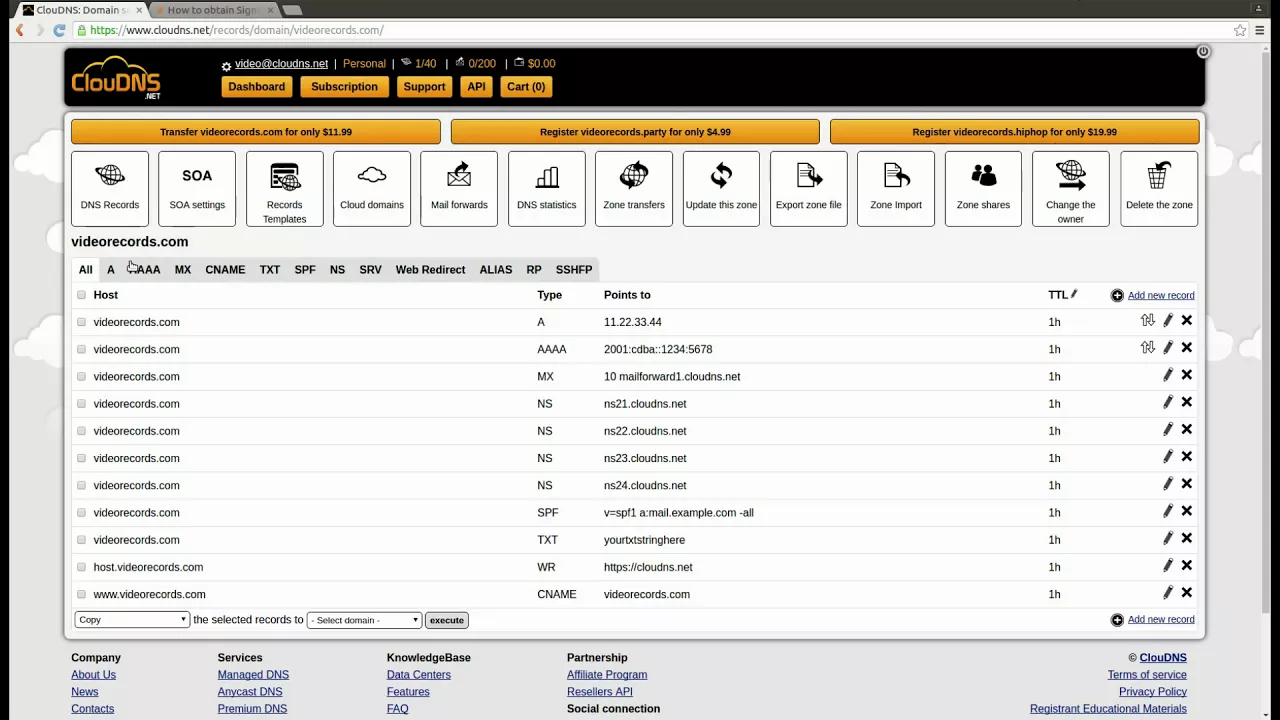Open the DNS Records tool
This screenshot has width=1280, height=720.
pos(110,188)
